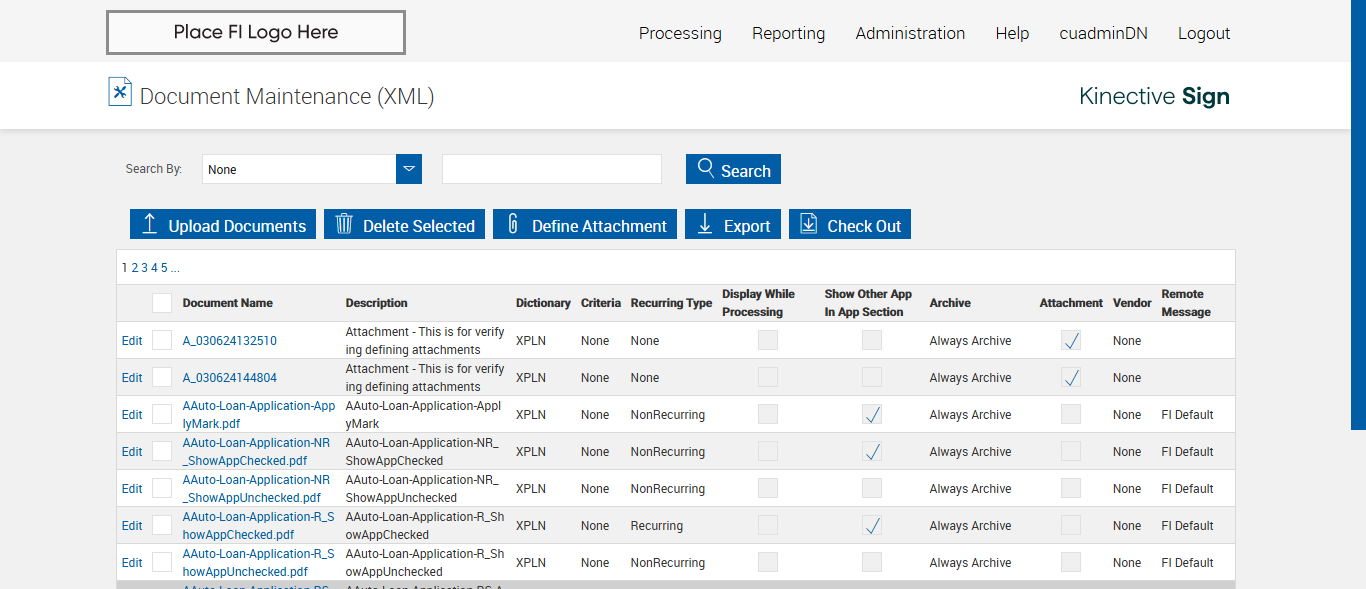Viewport: 1366px width, 589px height.
Task: Open the A_030624144804 document link
Action: pyautogui.click(x=229, y=378)
